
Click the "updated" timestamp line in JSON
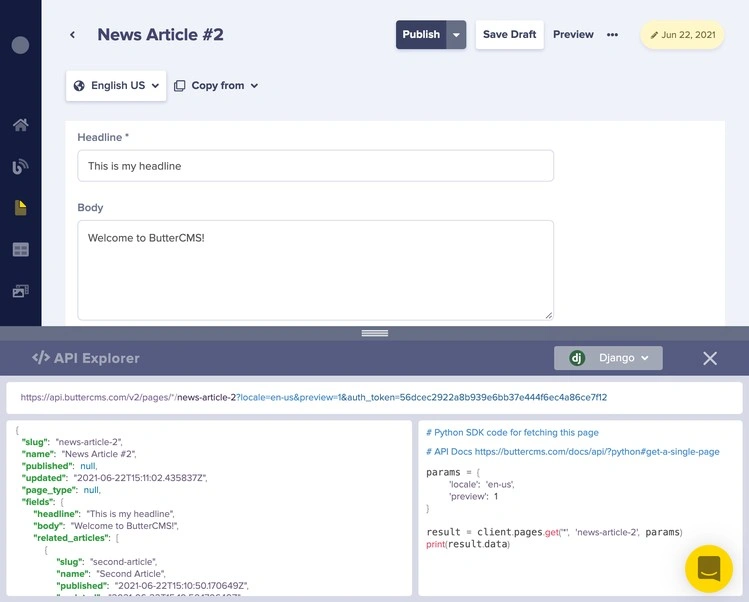point(114,478)
